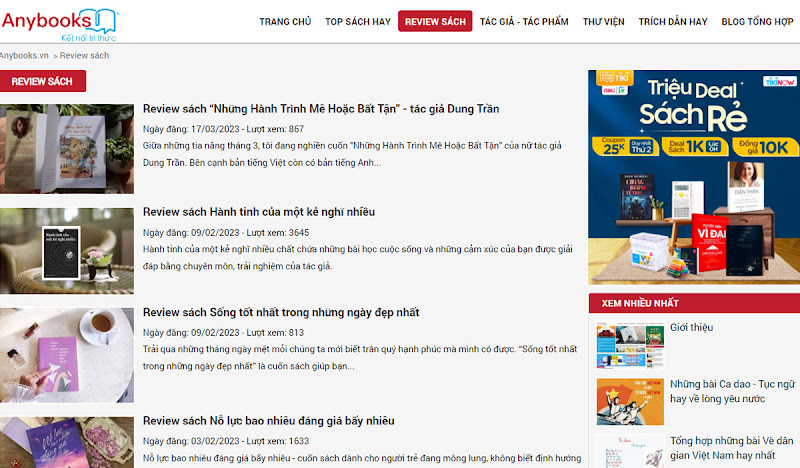Click the text 'Lượt xem: 3645'
The height and width of the screenshot is (468, 800).
278,233
